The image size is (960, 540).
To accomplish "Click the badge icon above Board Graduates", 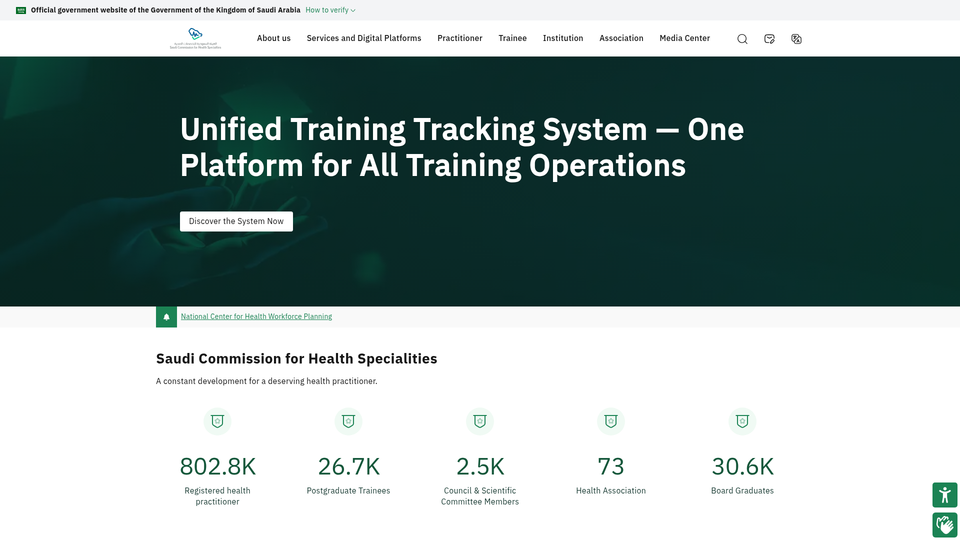I will pyautogui.click(x=742, y=421).
